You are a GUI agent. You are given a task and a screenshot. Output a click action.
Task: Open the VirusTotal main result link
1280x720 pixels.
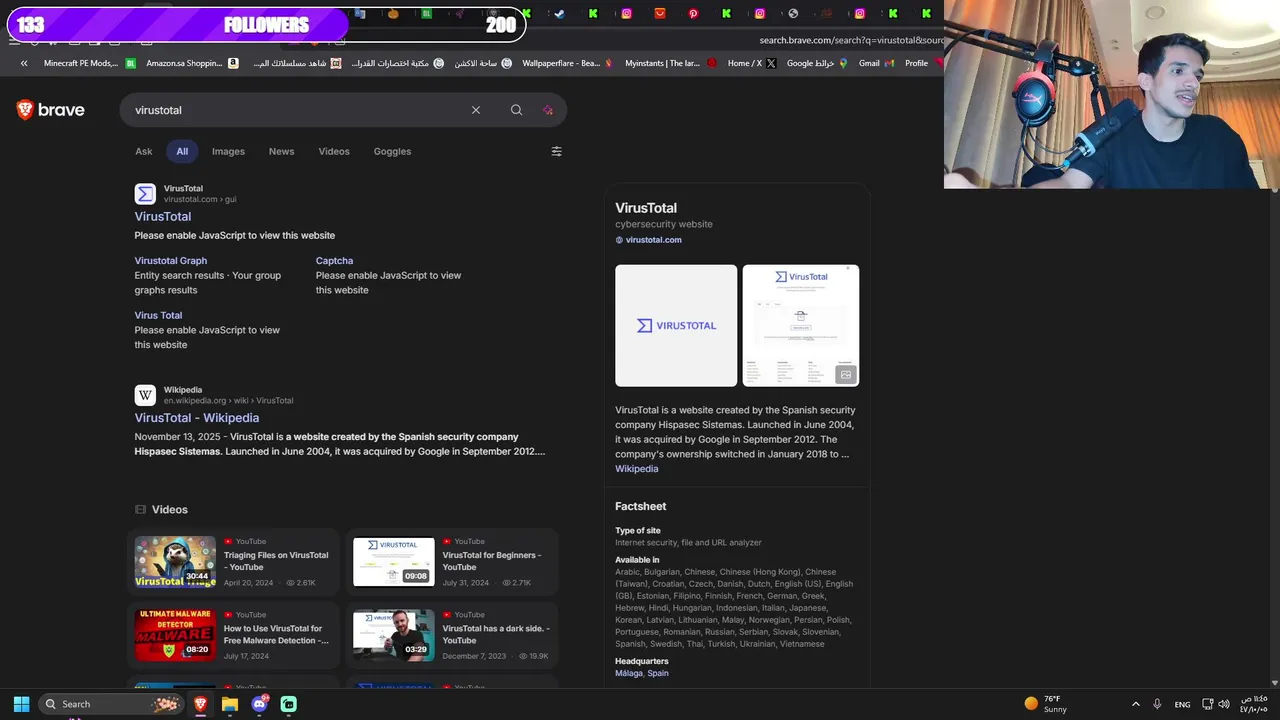click(x=163, y=216)
